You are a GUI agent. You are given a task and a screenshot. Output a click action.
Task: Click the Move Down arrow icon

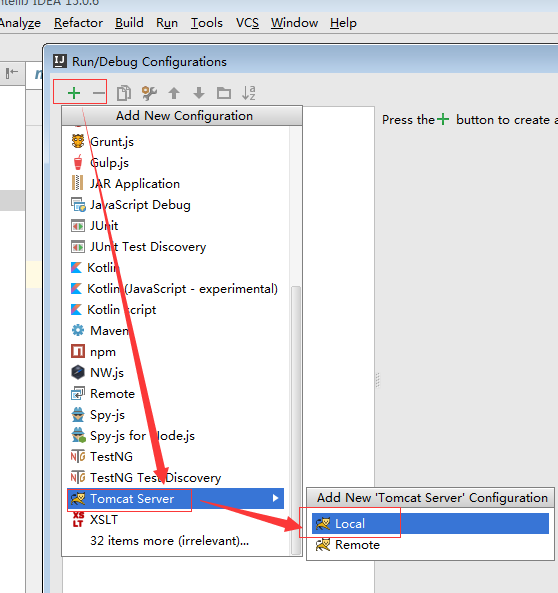pos(199,93)
